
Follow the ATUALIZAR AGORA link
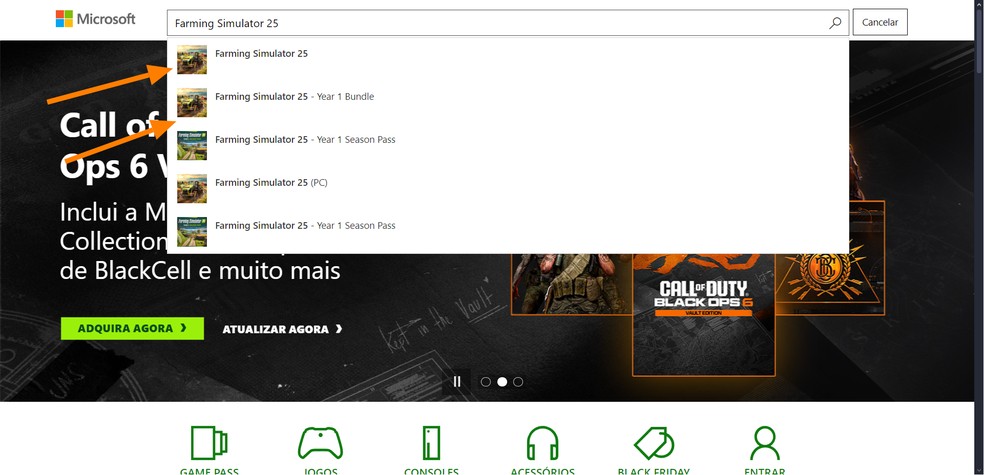pyautogui.click(x=282, y=329)
